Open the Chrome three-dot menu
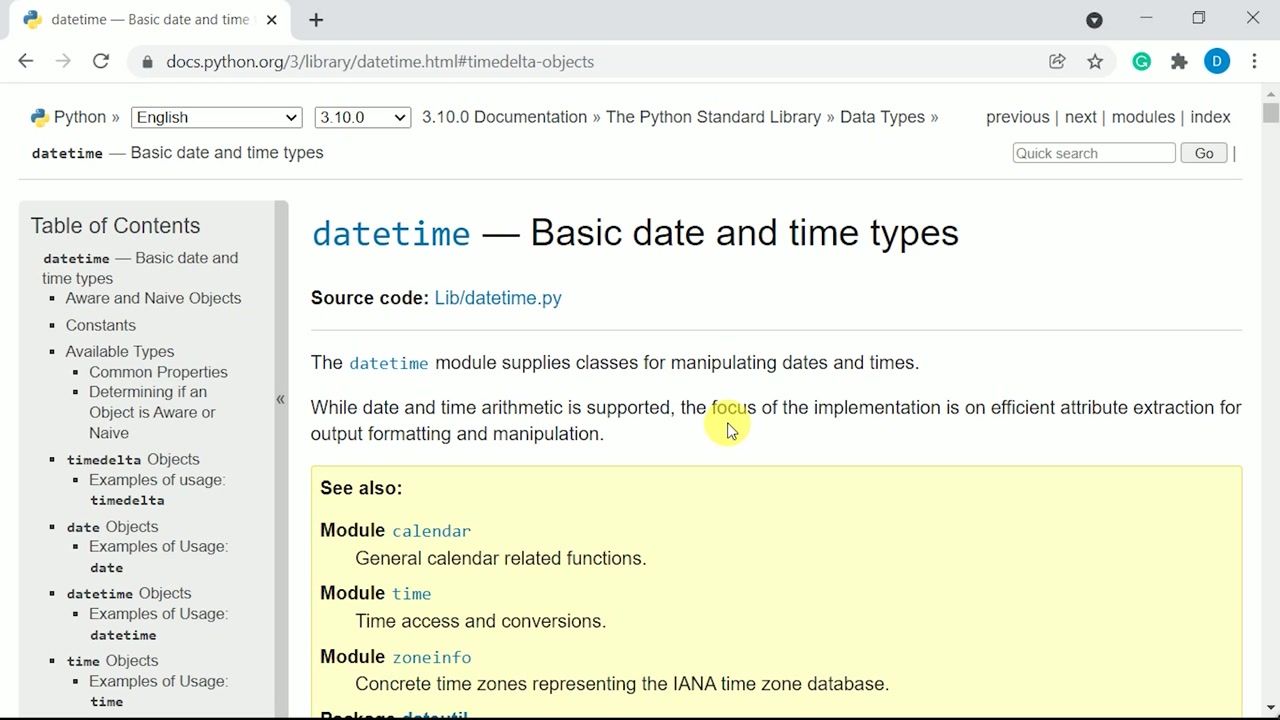Image resolution: width=1280 pixels, height=720 pixels. 1254,62
